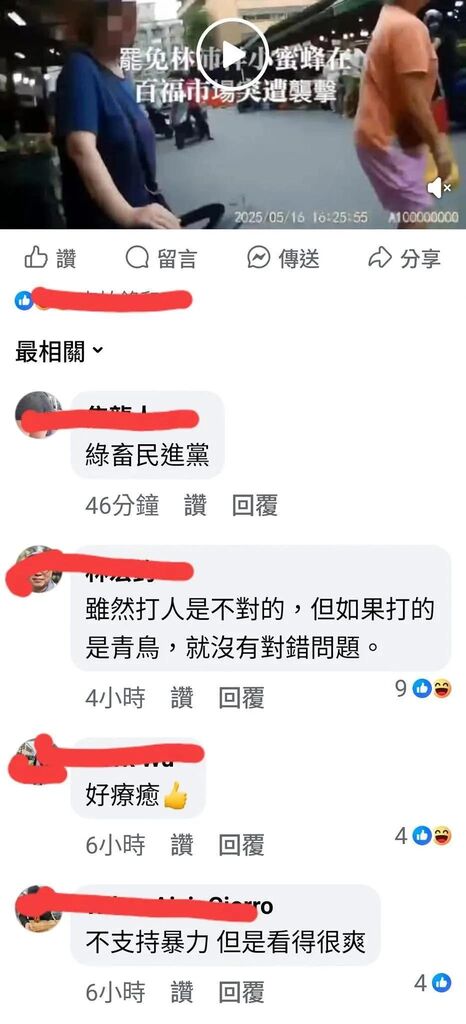This screenshot has width=466, height=1024.
Task: Tap the thumbs-up 讚 icon under video
Action: point(35,258)
